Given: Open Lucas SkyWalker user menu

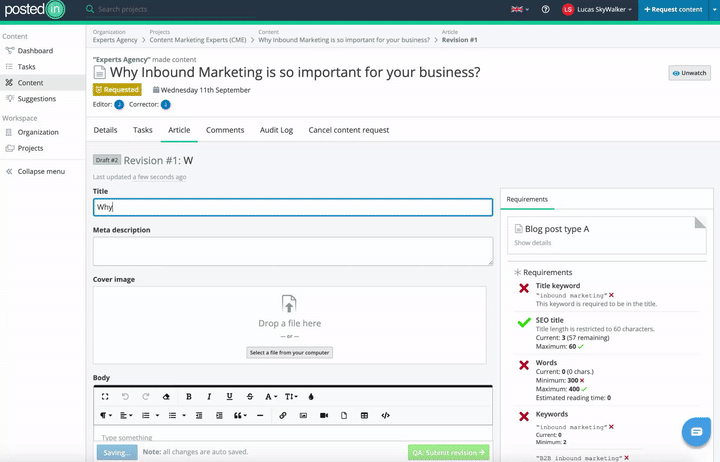Looking at the screenshot, I should click(597, 9).
